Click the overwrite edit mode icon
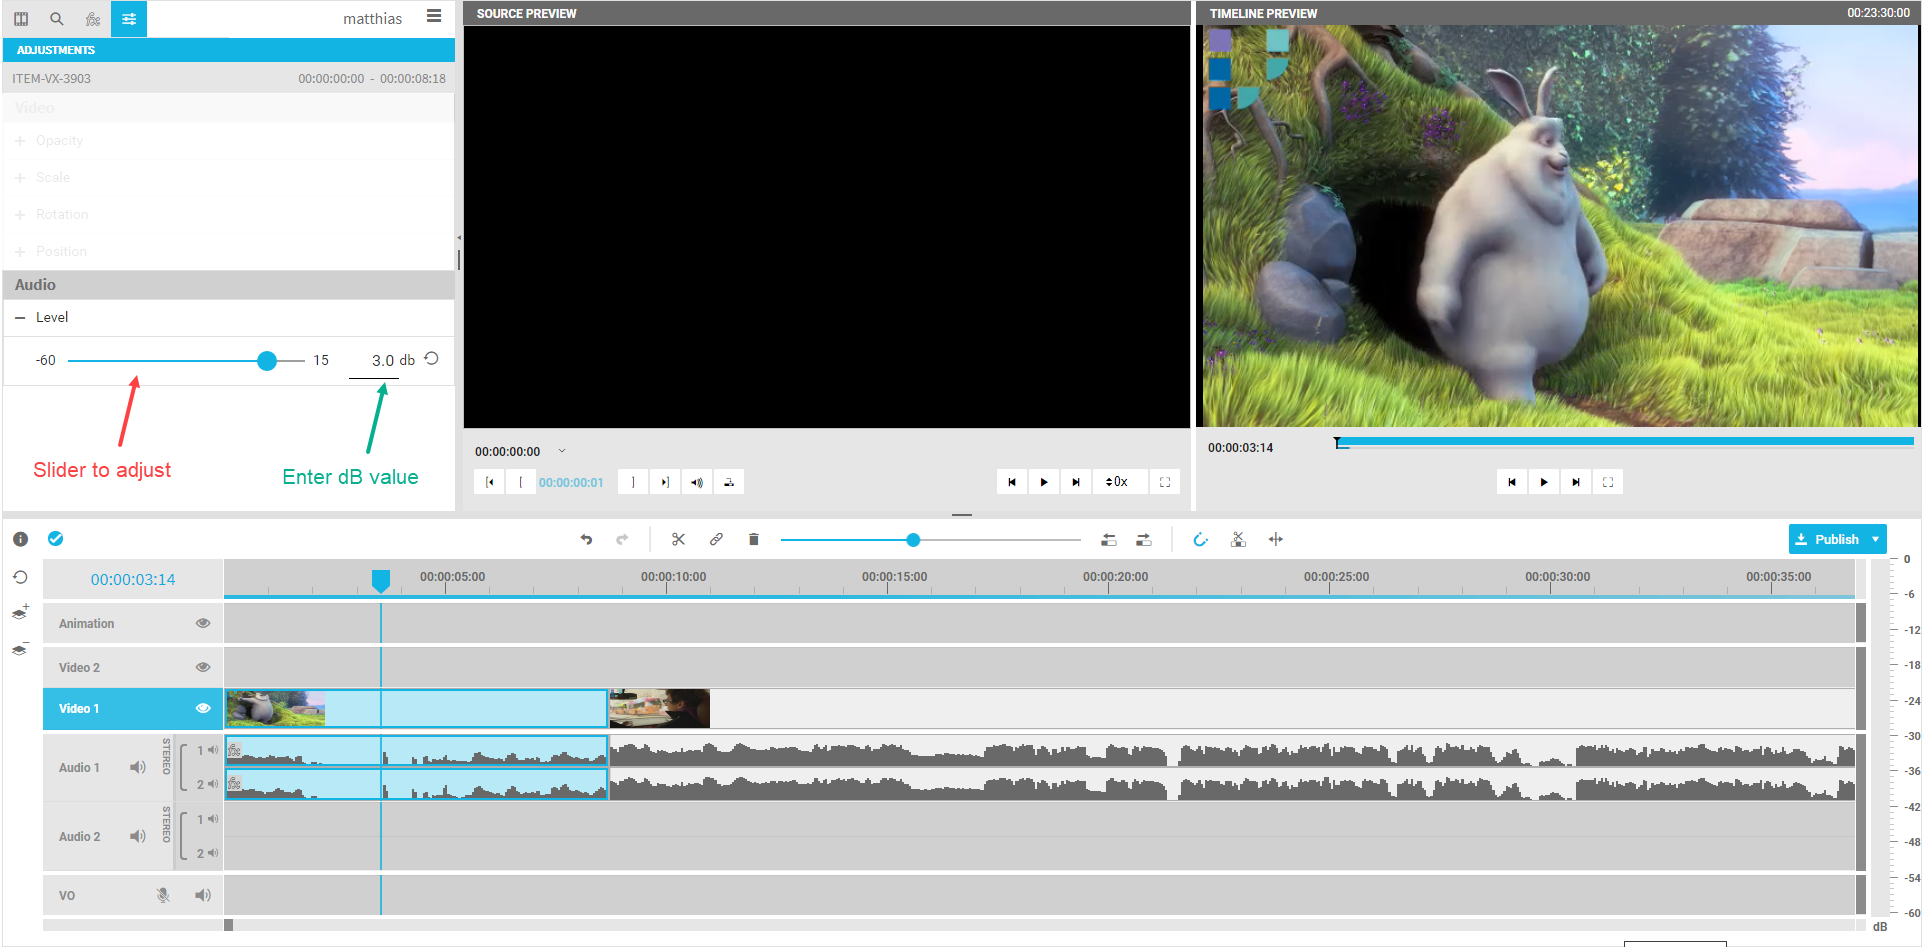Image resolution: width=1922 pixels, height=947 pixels. [1144, 540]
